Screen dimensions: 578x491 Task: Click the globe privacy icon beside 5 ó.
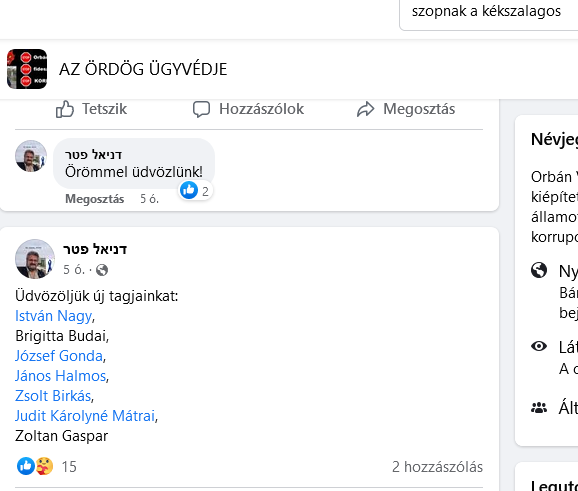tap(102, 270)
